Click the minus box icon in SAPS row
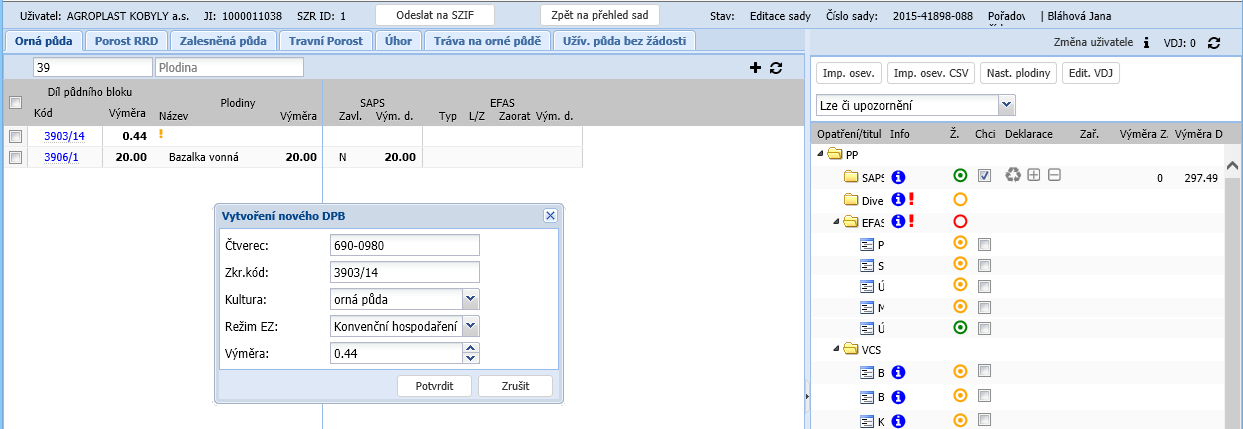1243x429 pixels. click(1054, 175)
